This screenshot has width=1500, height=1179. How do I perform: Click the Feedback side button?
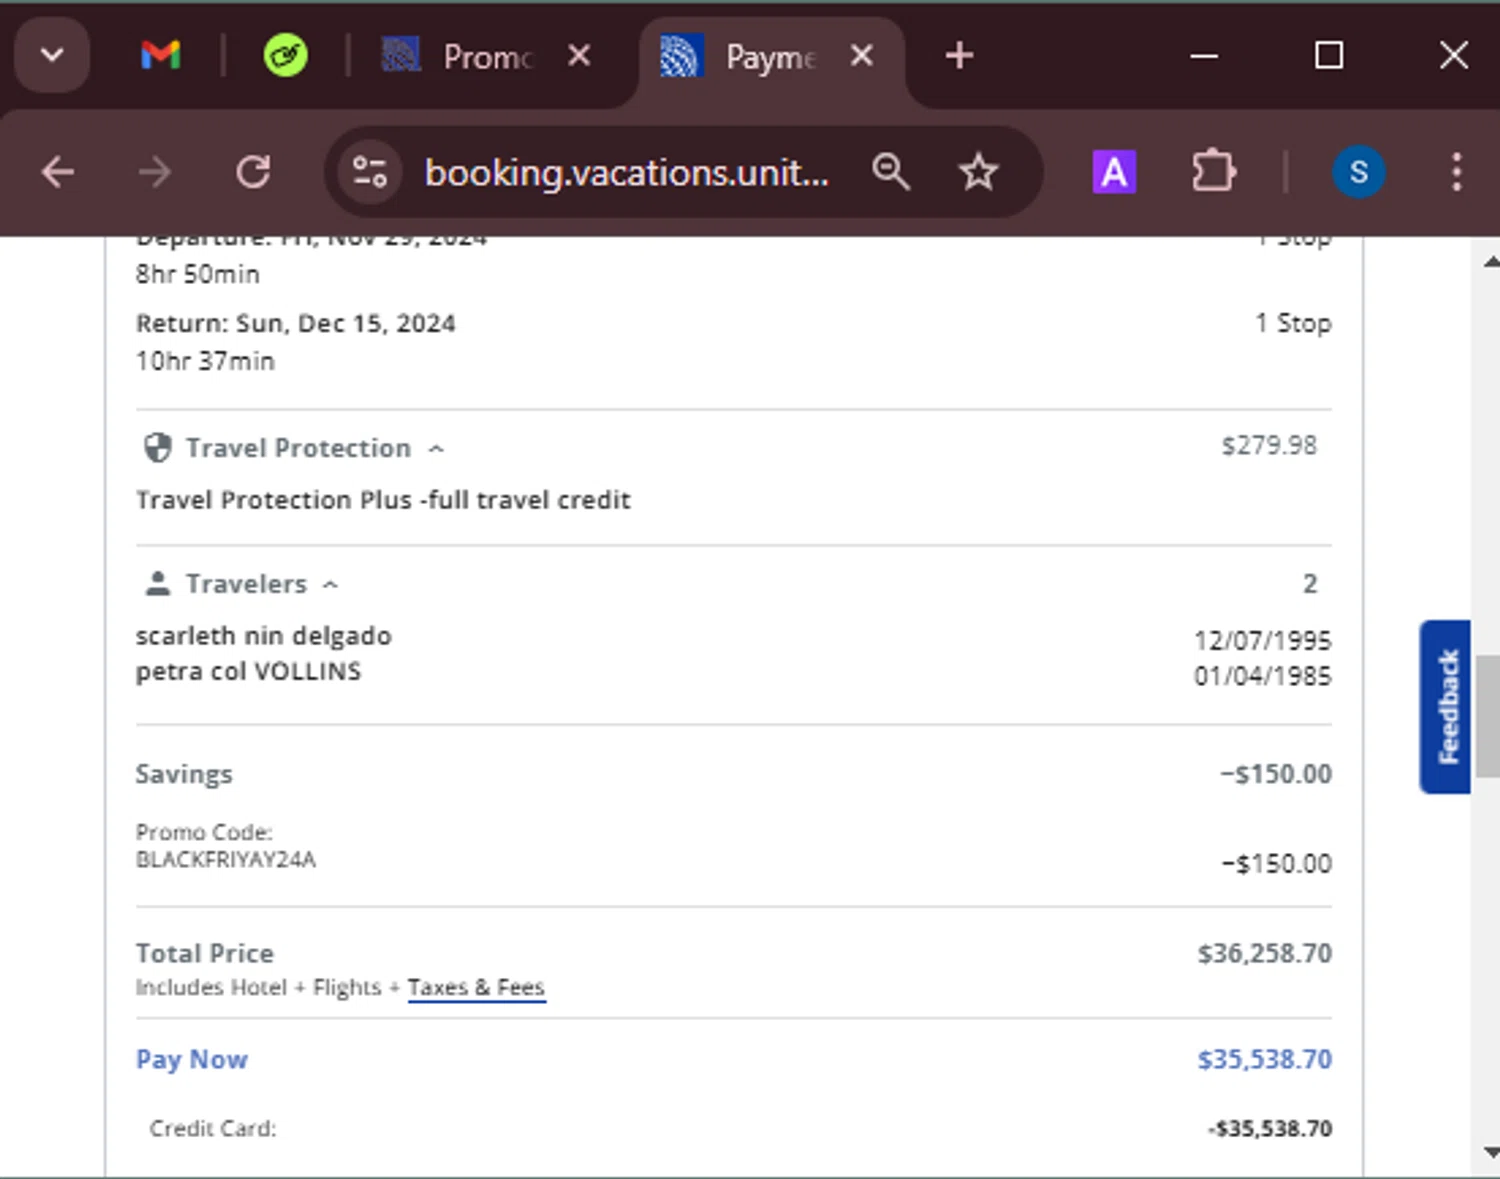1446,706
